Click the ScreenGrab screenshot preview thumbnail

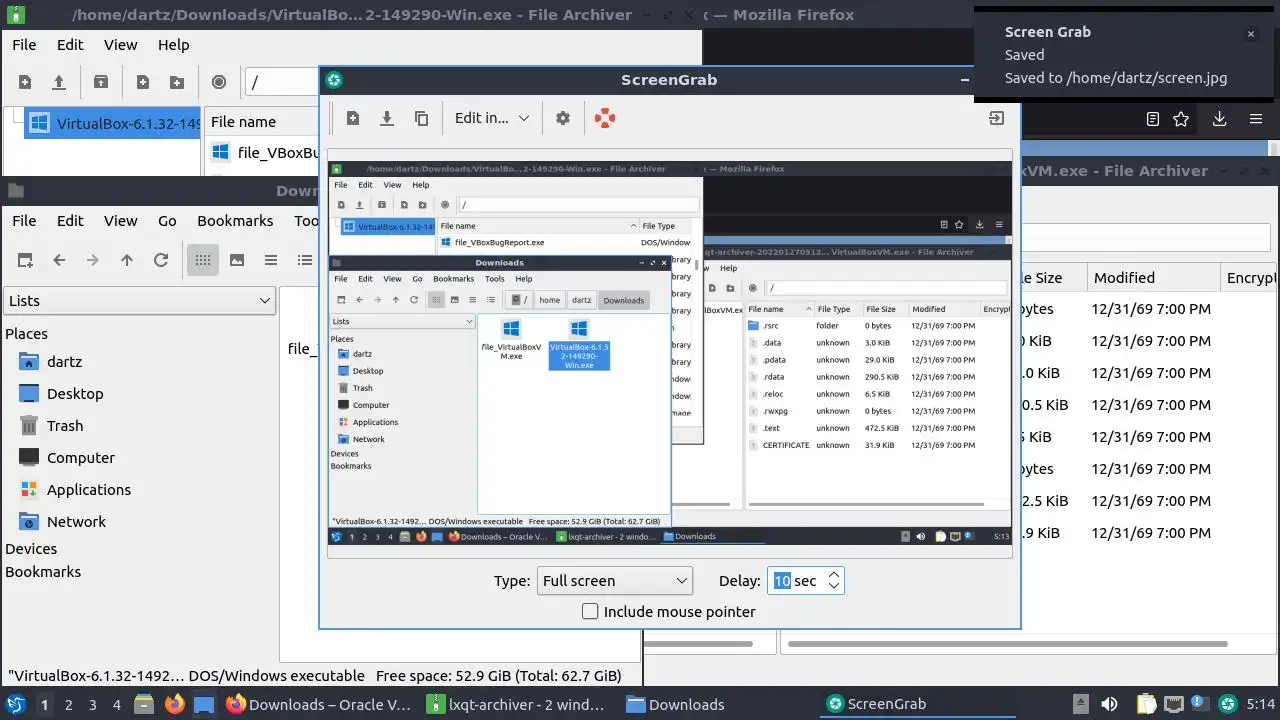(x=670, y=353)
